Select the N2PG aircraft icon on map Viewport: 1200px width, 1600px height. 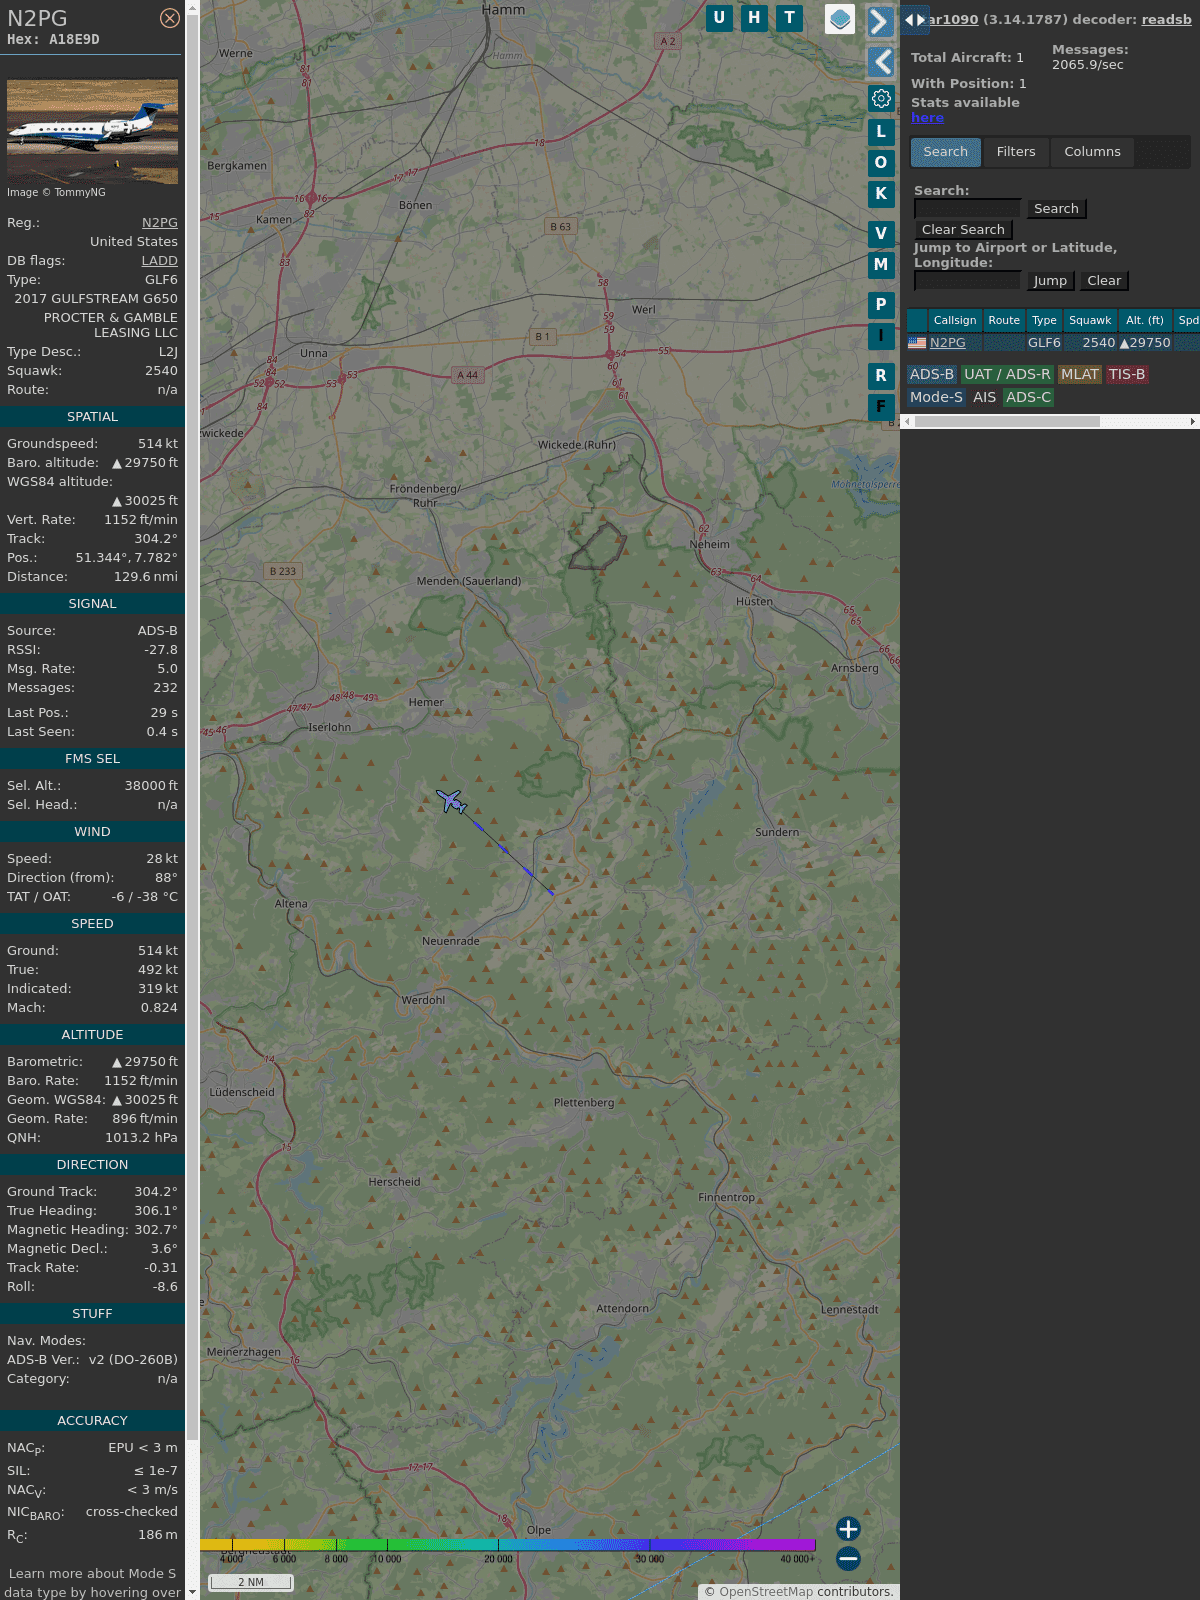click(x=452, y=801)
